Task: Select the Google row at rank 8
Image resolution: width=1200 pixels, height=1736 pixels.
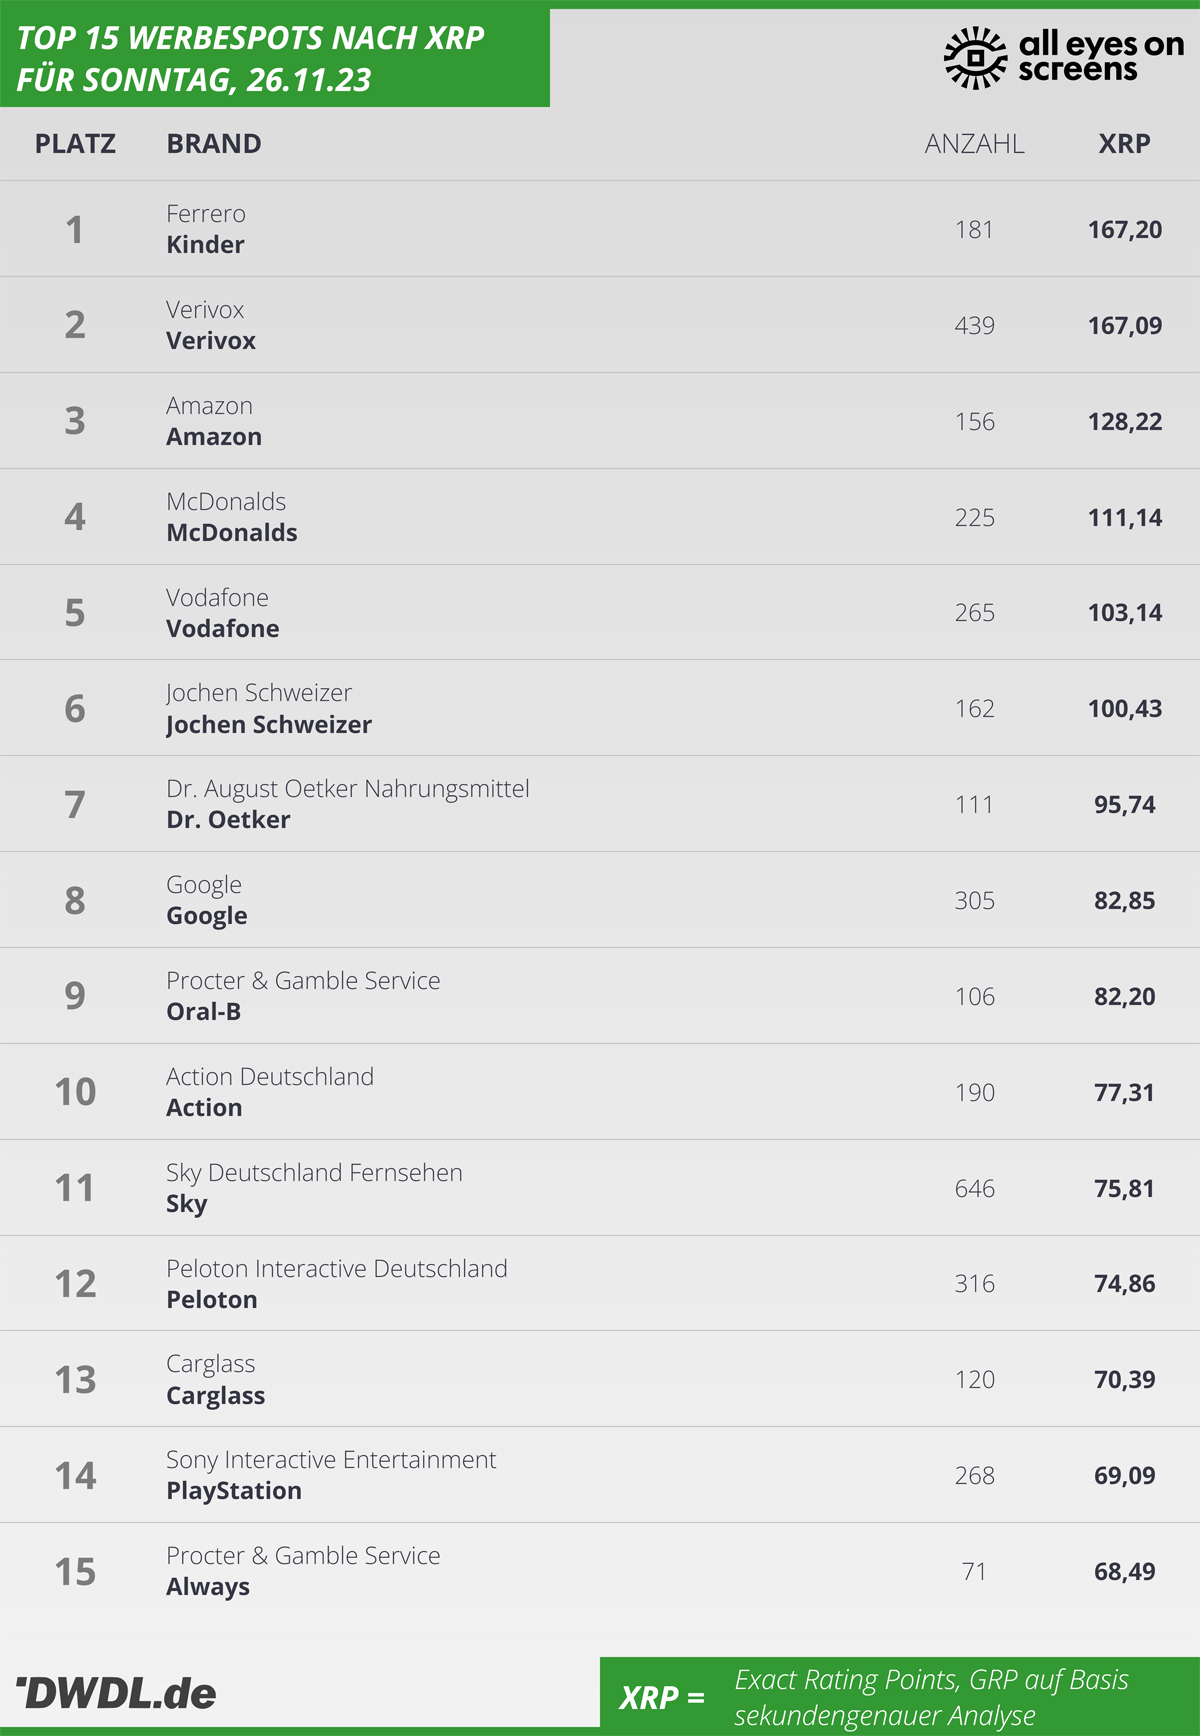Action: point(600,900)
